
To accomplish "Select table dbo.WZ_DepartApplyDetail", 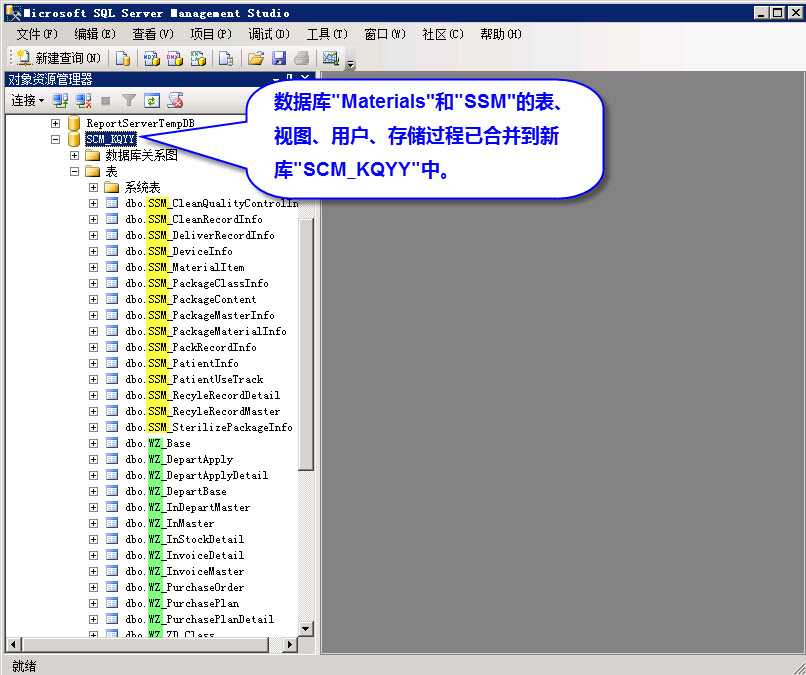I will click(x=197, y=475).
